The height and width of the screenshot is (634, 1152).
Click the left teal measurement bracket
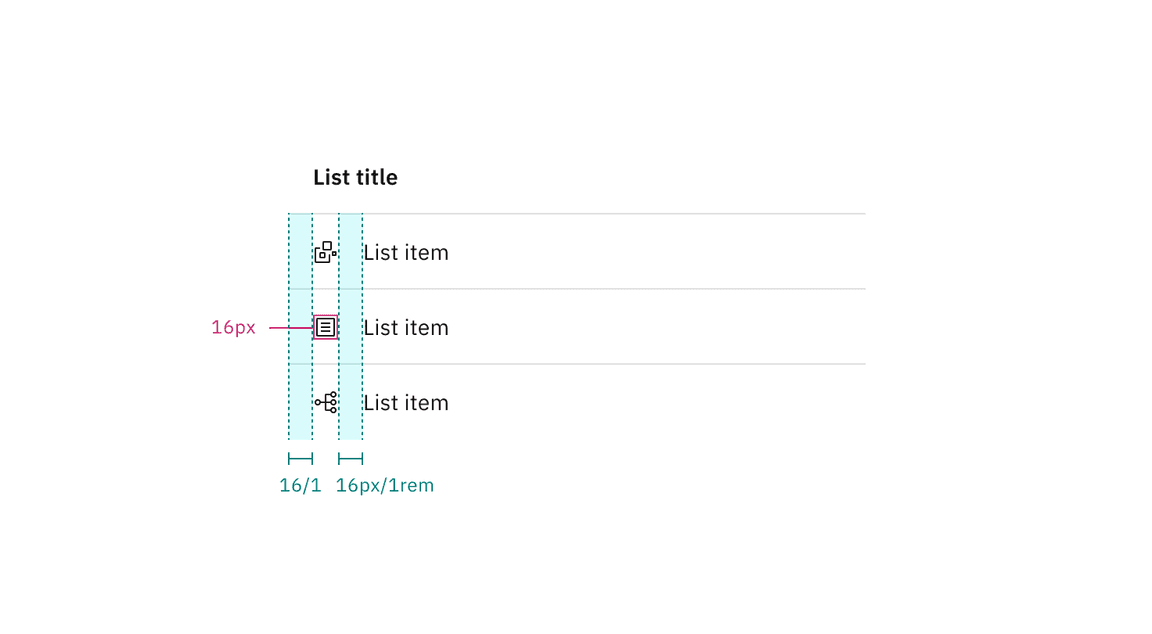[300, 459]
